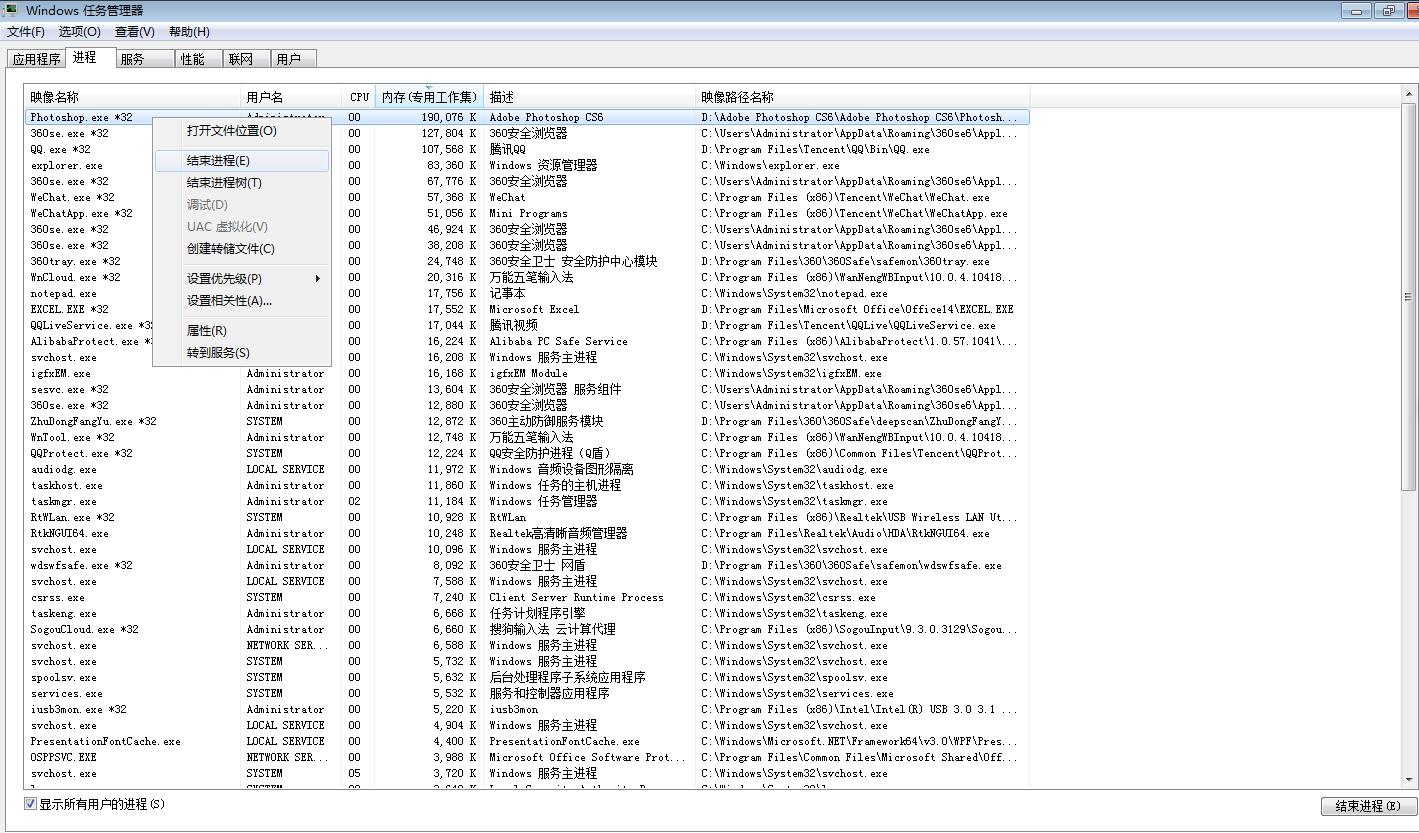Select the csrss.exe process row

[527, 597]
